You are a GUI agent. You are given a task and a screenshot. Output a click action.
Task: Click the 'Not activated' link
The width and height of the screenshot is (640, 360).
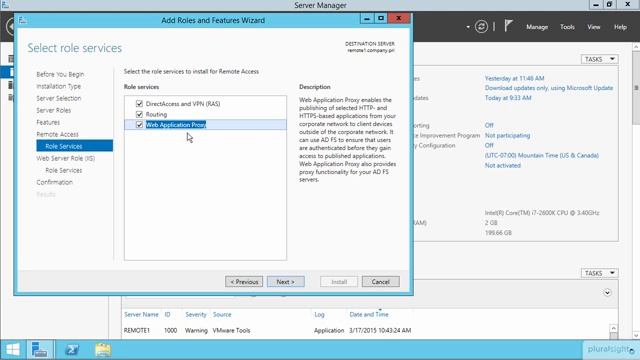(503, 166)
